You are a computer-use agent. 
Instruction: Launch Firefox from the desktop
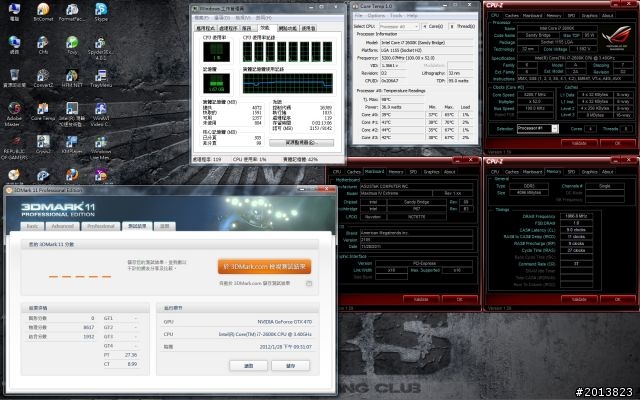coord(72,175)
